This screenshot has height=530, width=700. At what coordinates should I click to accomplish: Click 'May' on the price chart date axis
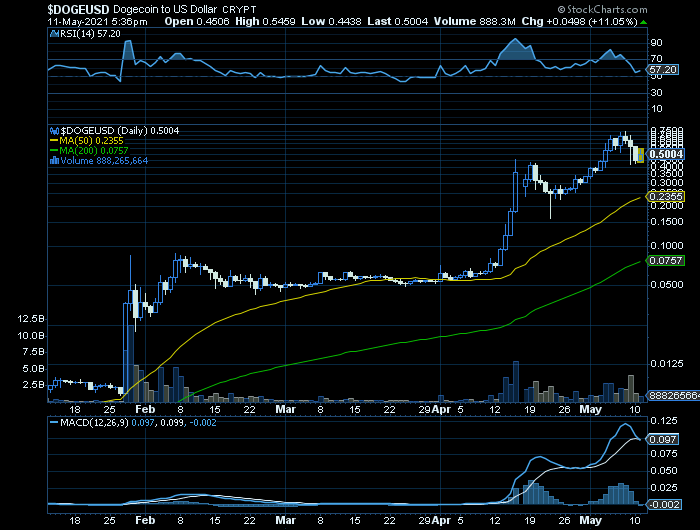pyautogui.click(x=590, y=409)
